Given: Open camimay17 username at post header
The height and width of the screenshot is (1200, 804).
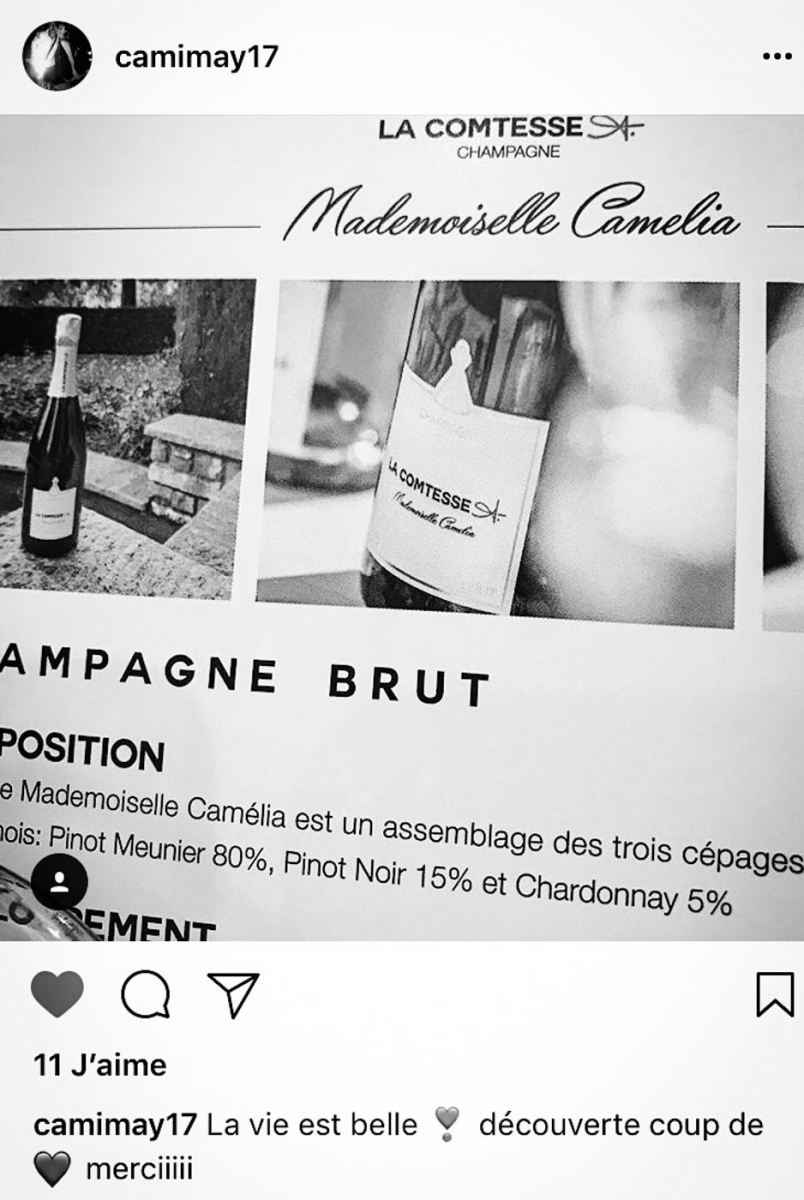Looking at the screenshot, I should click(x=197, y=58).
